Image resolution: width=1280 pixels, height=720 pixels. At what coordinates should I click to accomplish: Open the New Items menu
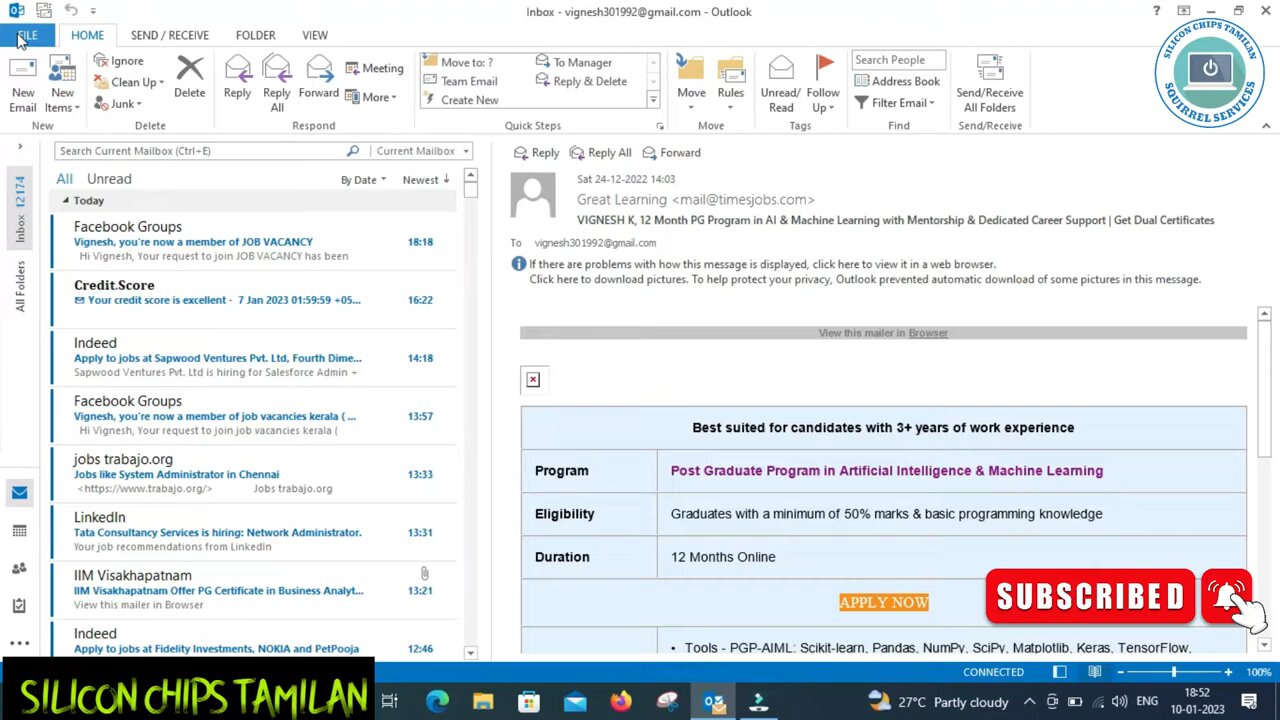62,85
